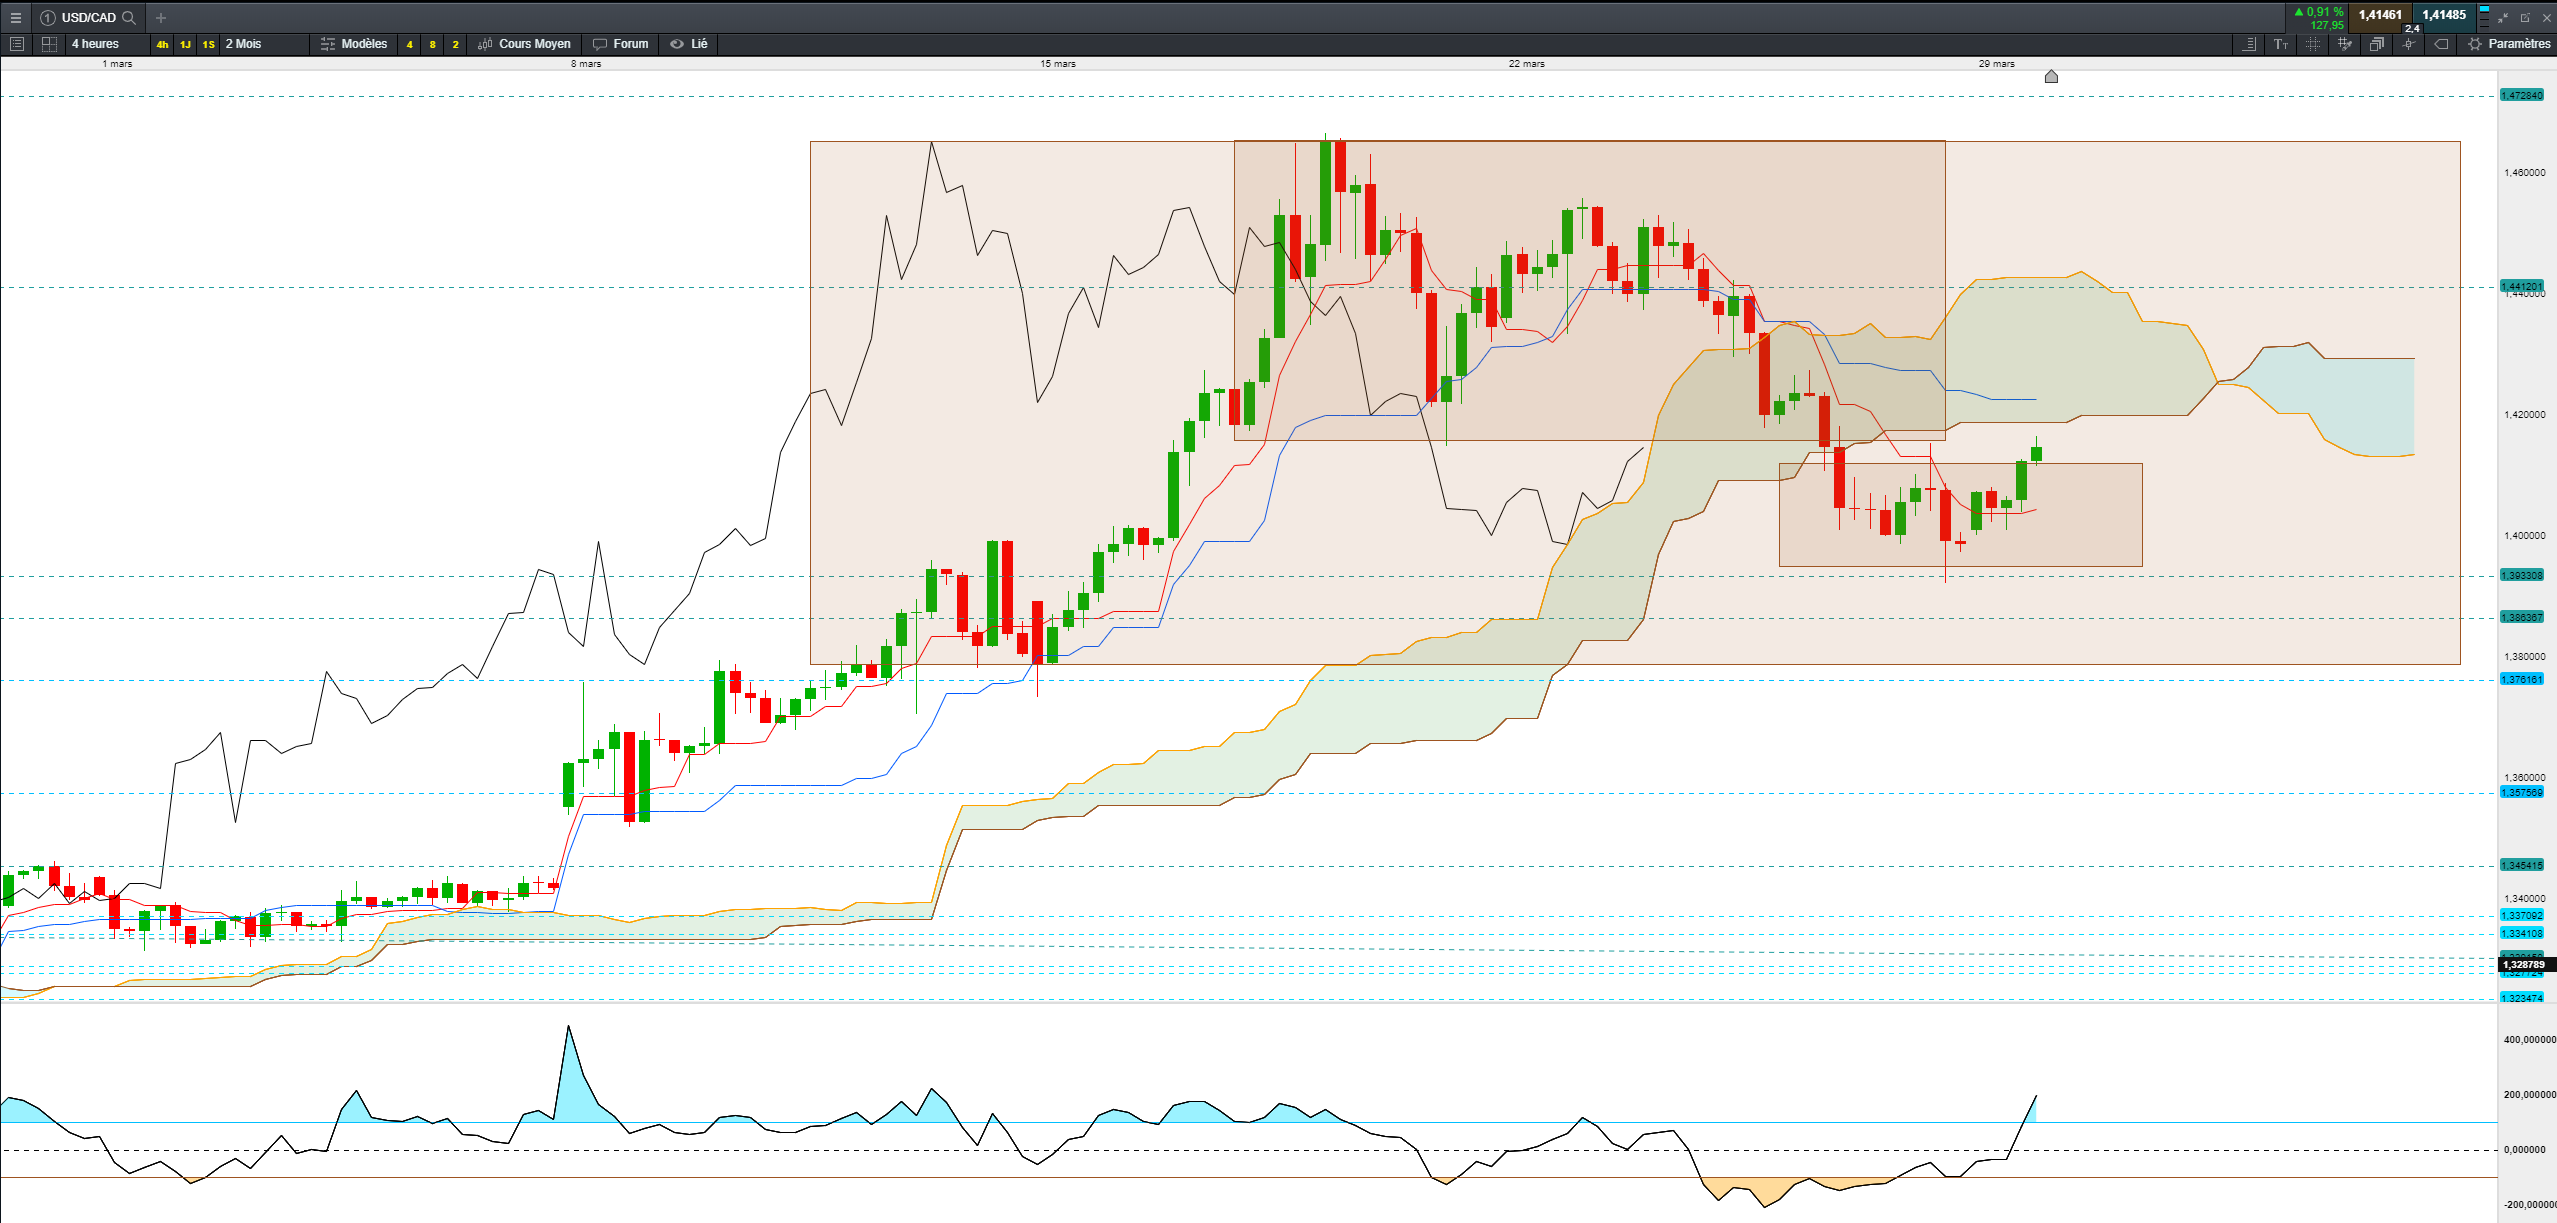Switch to the USD/CAD chart tab

coord(88,17)
